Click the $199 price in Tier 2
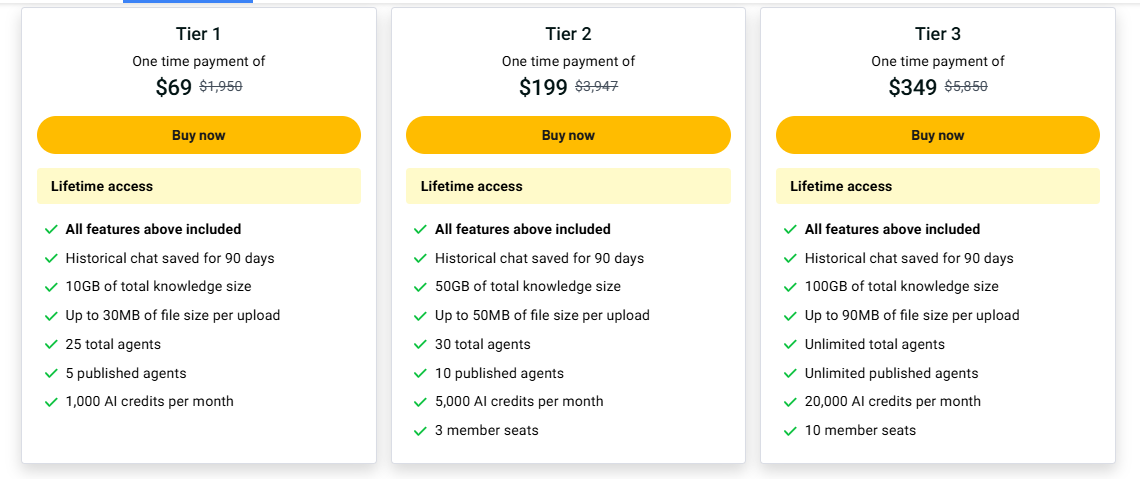The image size is (1140, 479). tap(543, 88)
